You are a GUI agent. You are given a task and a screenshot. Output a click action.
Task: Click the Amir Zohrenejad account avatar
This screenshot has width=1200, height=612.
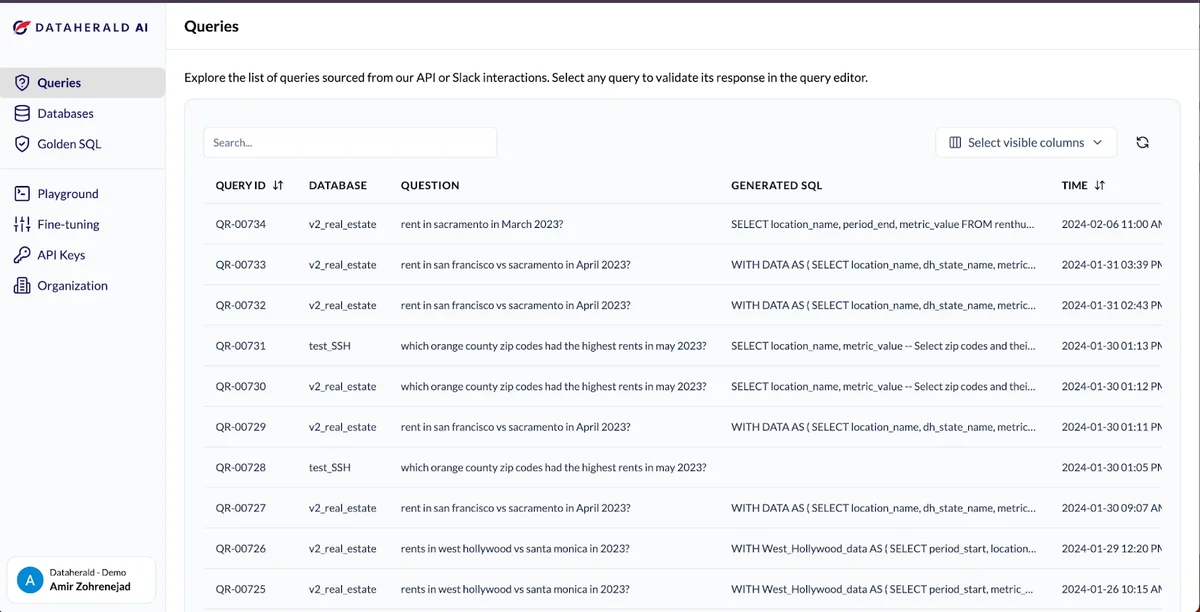pos(30,579)
